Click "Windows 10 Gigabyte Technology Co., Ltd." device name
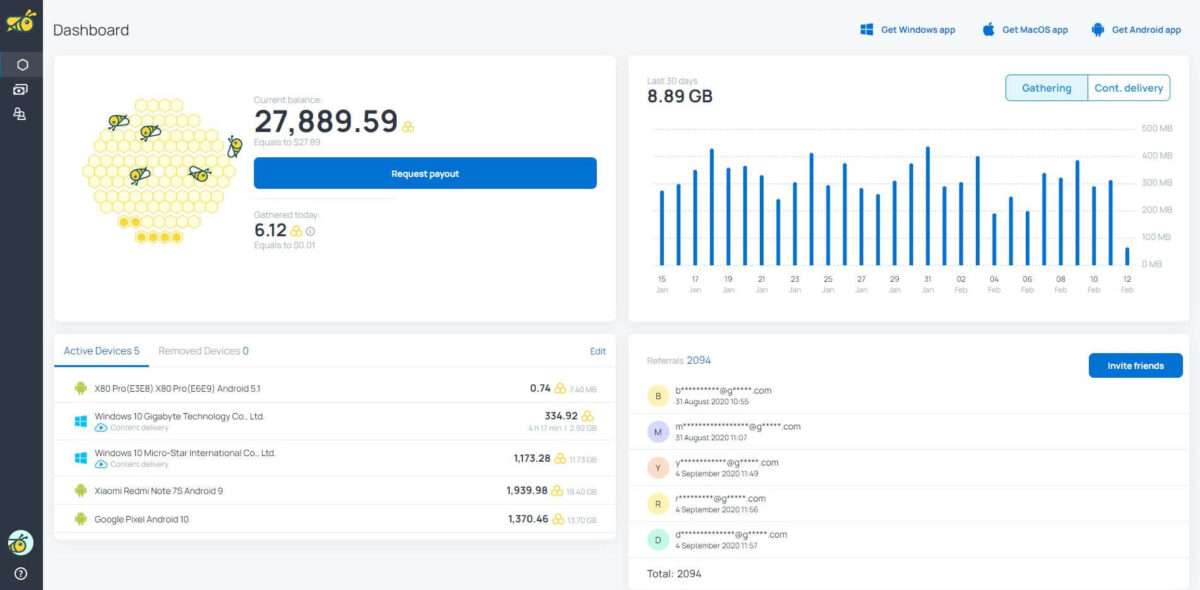The image size is (1200, 590). [179, 416]
